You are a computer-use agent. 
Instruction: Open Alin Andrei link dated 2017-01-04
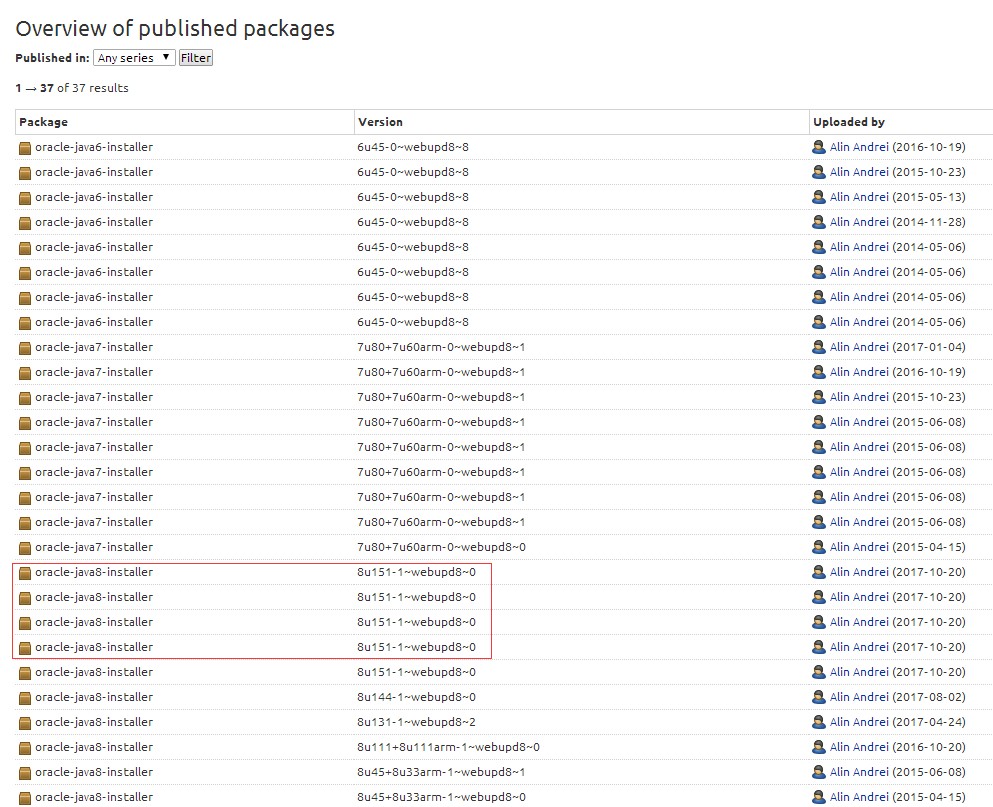tap(859, 347)
